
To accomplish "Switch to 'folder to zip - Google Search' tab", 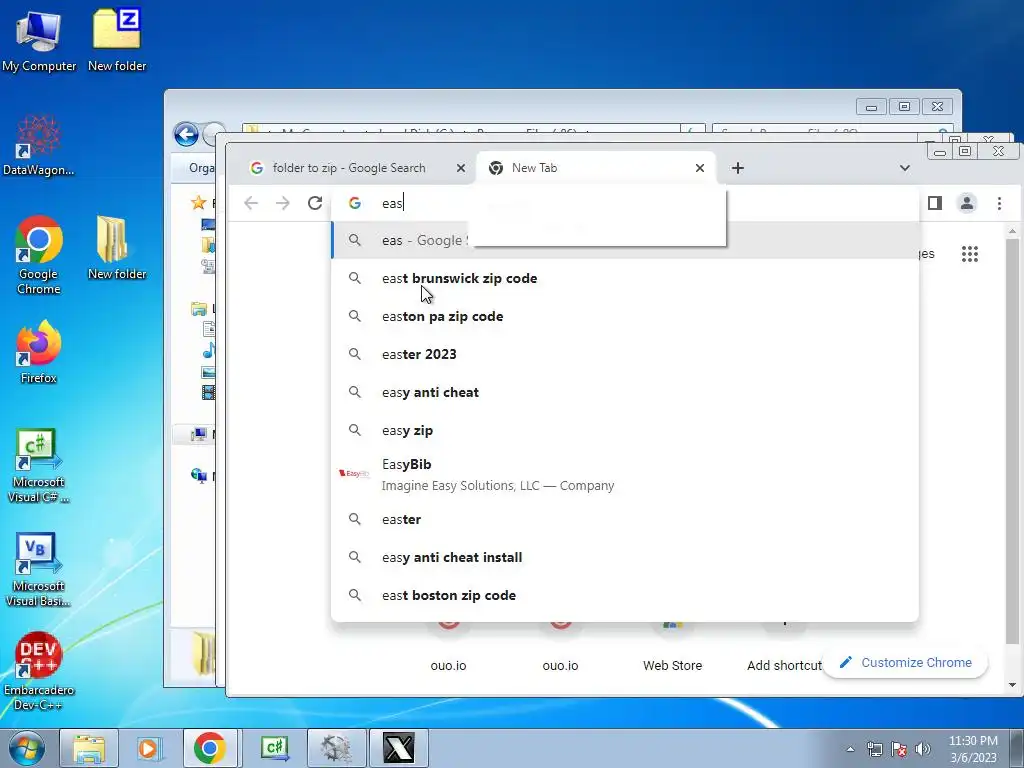I will click(357, 168).
